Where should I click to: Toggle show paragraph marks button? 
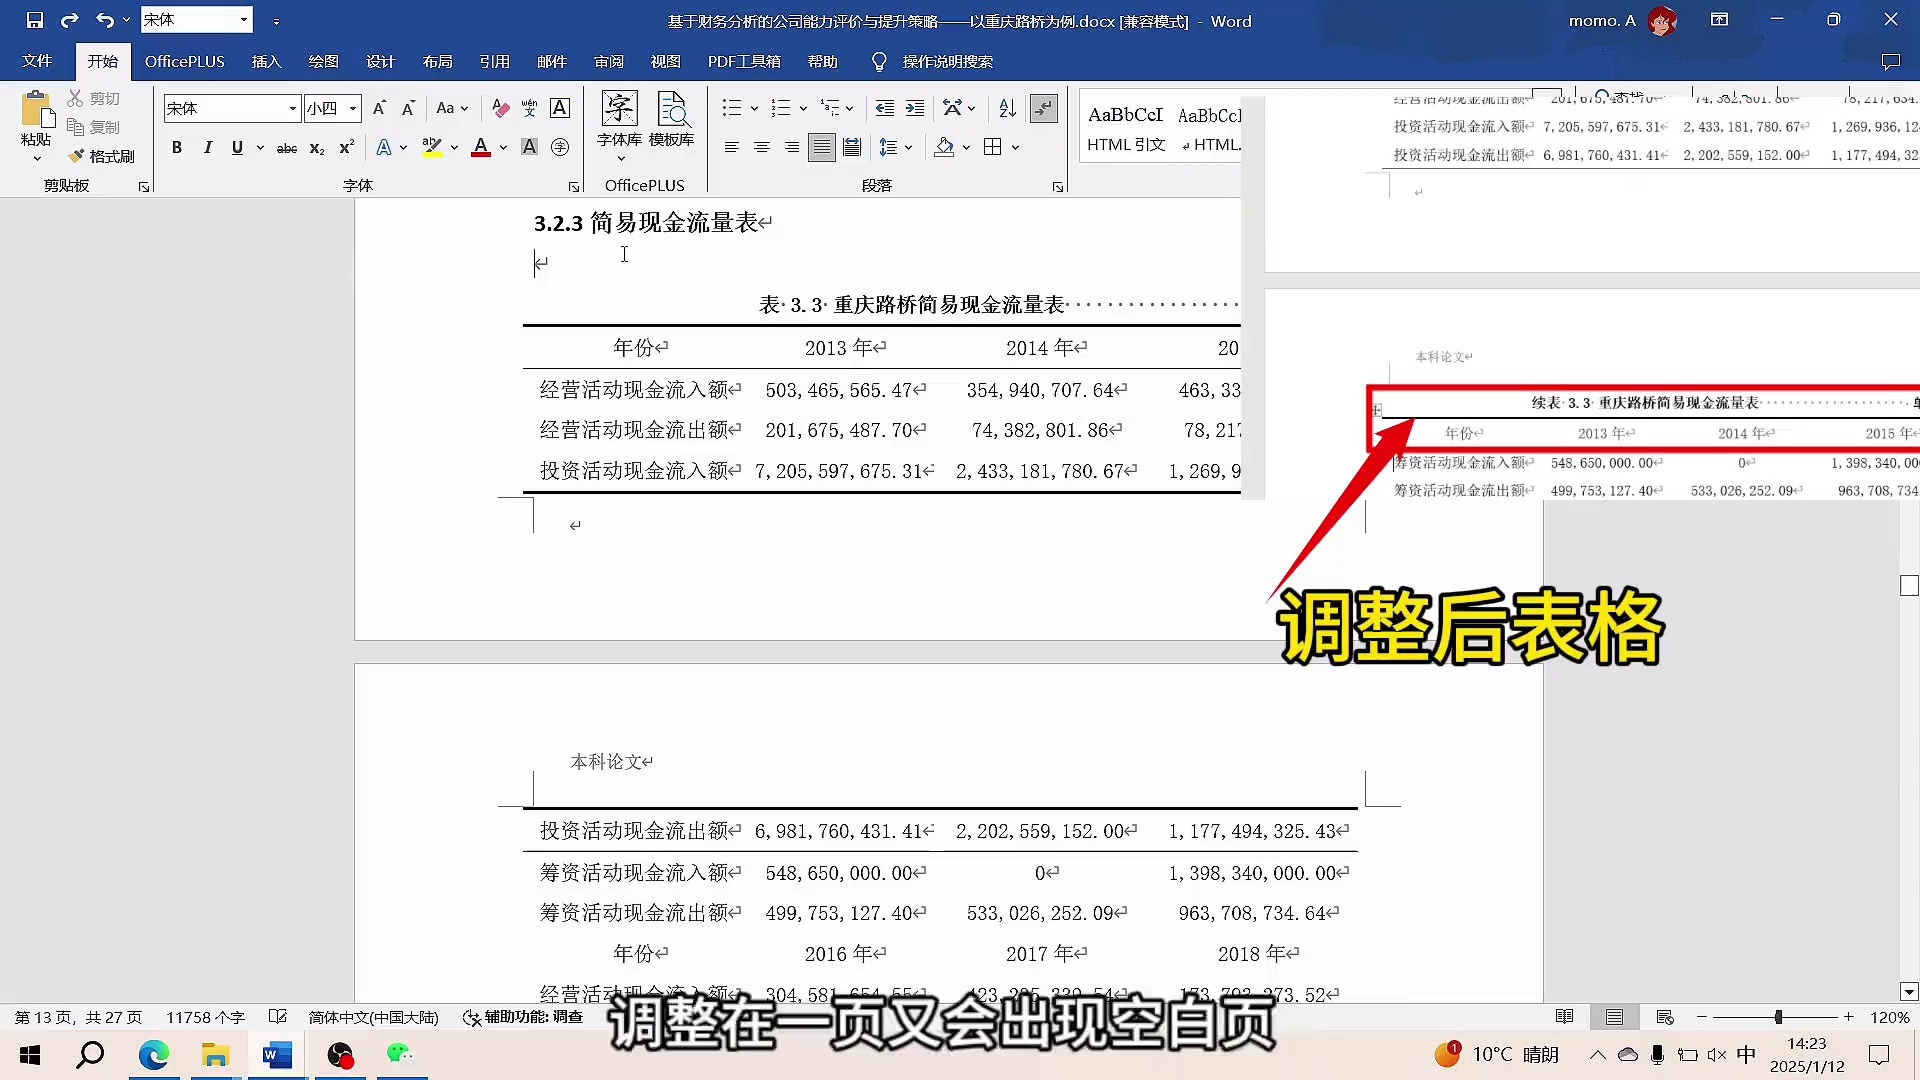[x=1043, y=108]
